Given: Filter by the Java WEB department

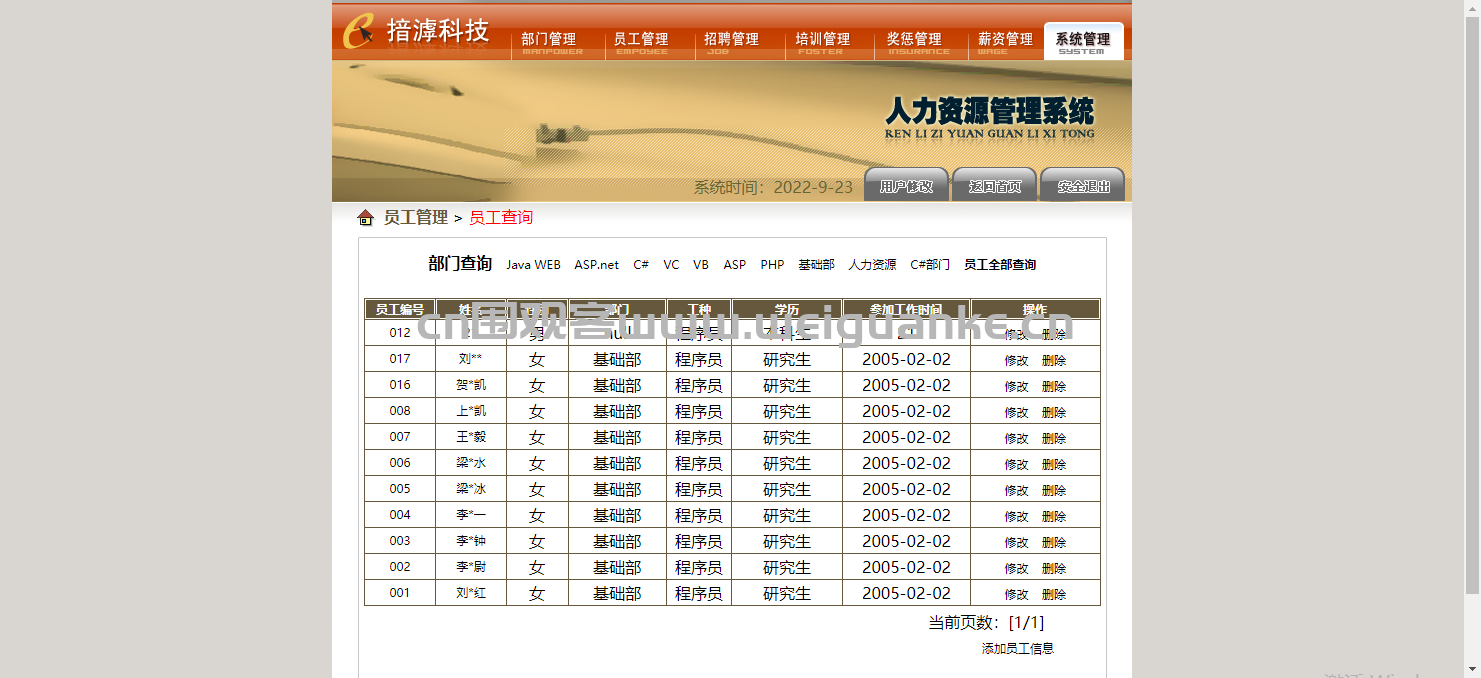Looking at the screenshot, I should tap(533, 265).
